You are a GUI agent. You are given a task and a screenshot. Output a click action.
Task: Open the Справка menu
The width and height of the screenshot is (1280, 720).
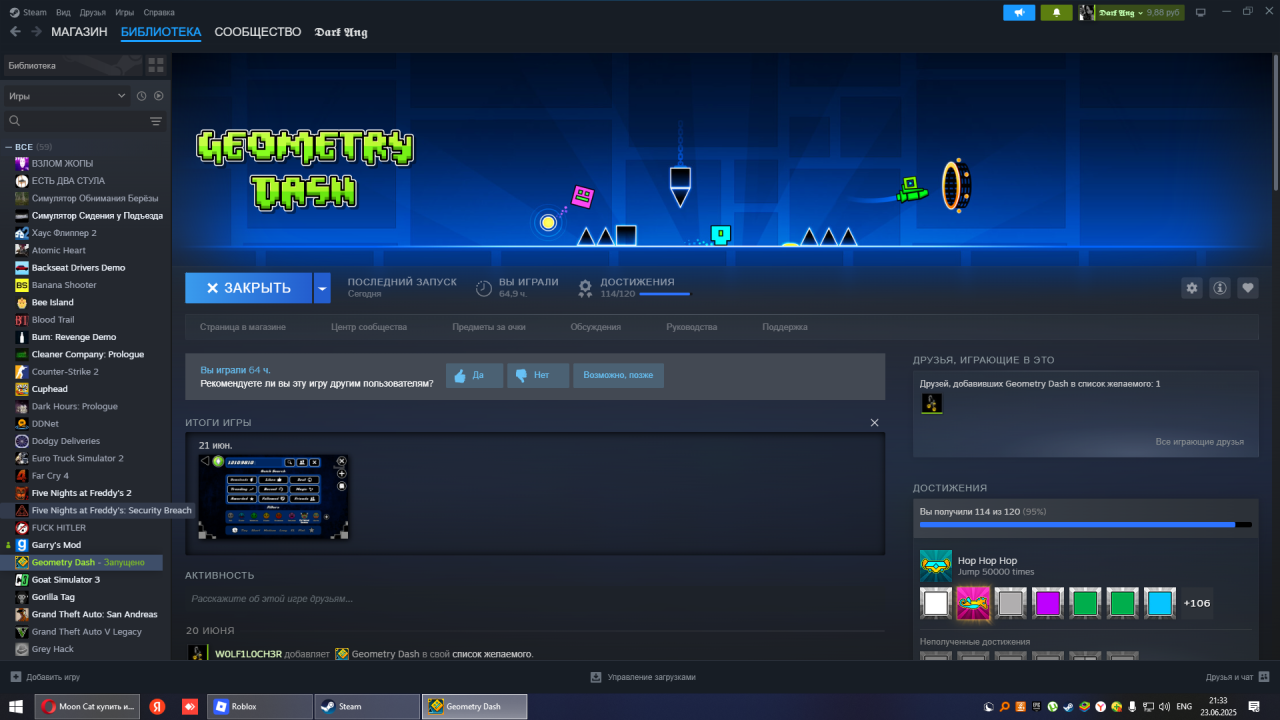pyautogui.click(x=159, y=12)
